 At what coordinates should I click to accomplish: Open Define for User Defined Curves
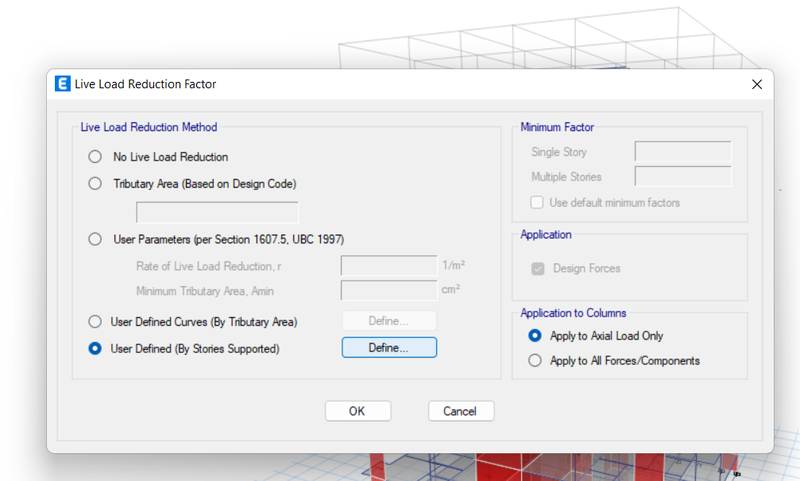point(389,321)
